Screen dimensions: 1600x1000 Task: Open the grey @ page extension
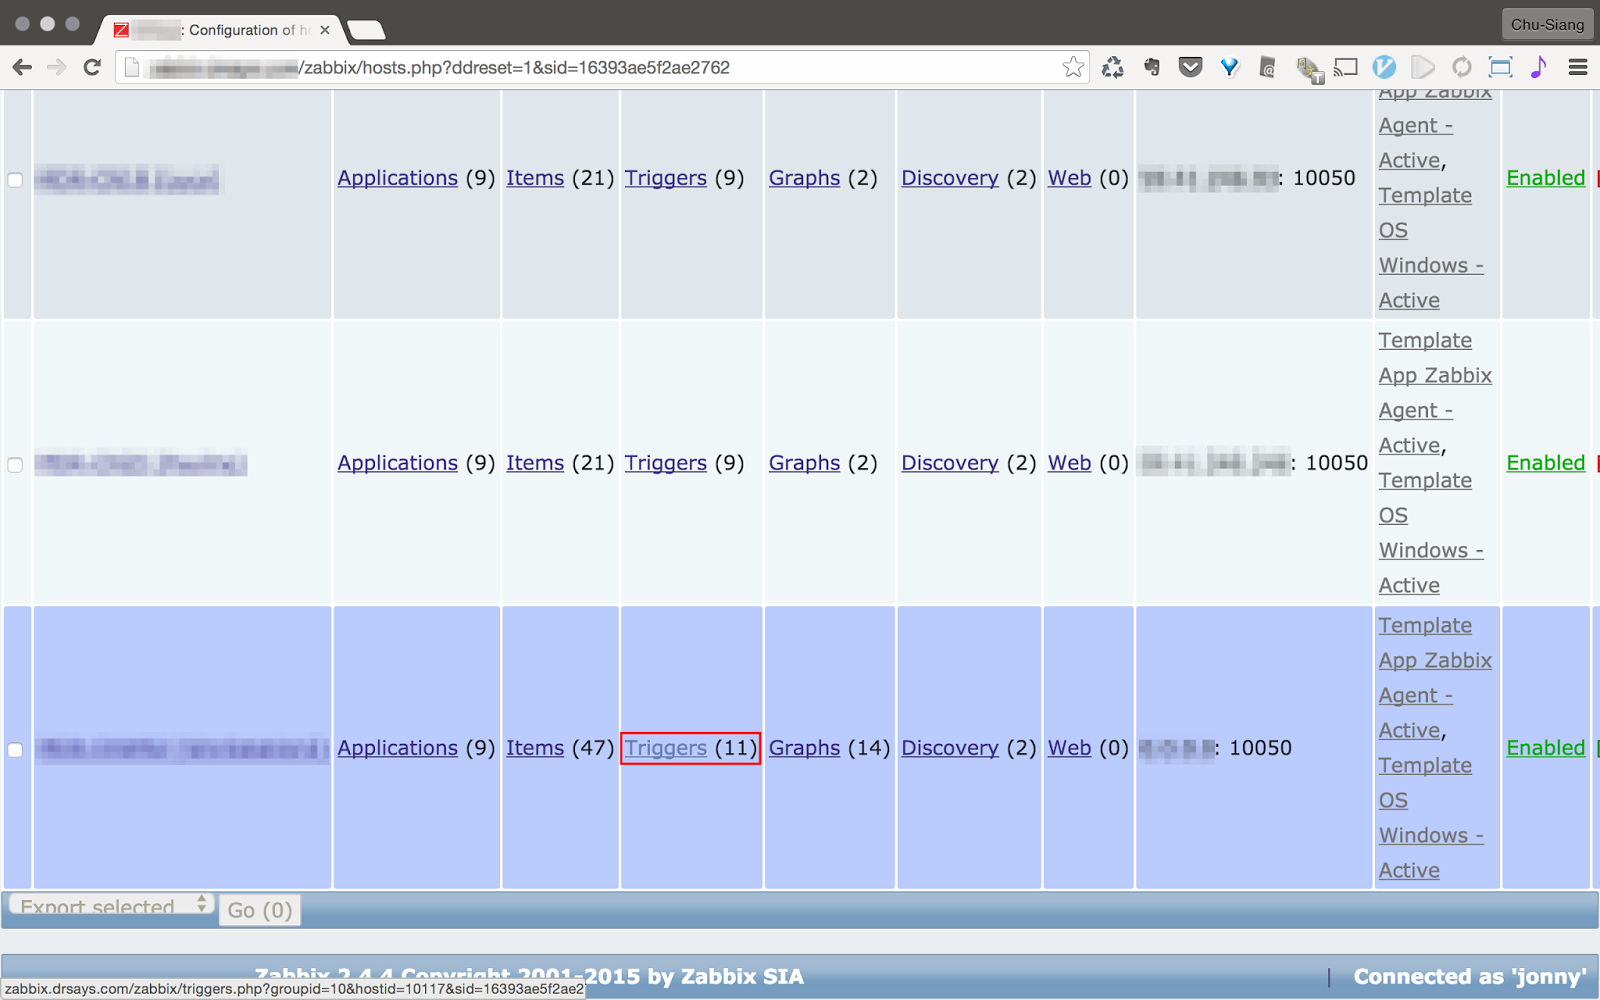pyautogui.click(x=1267, y=67)
